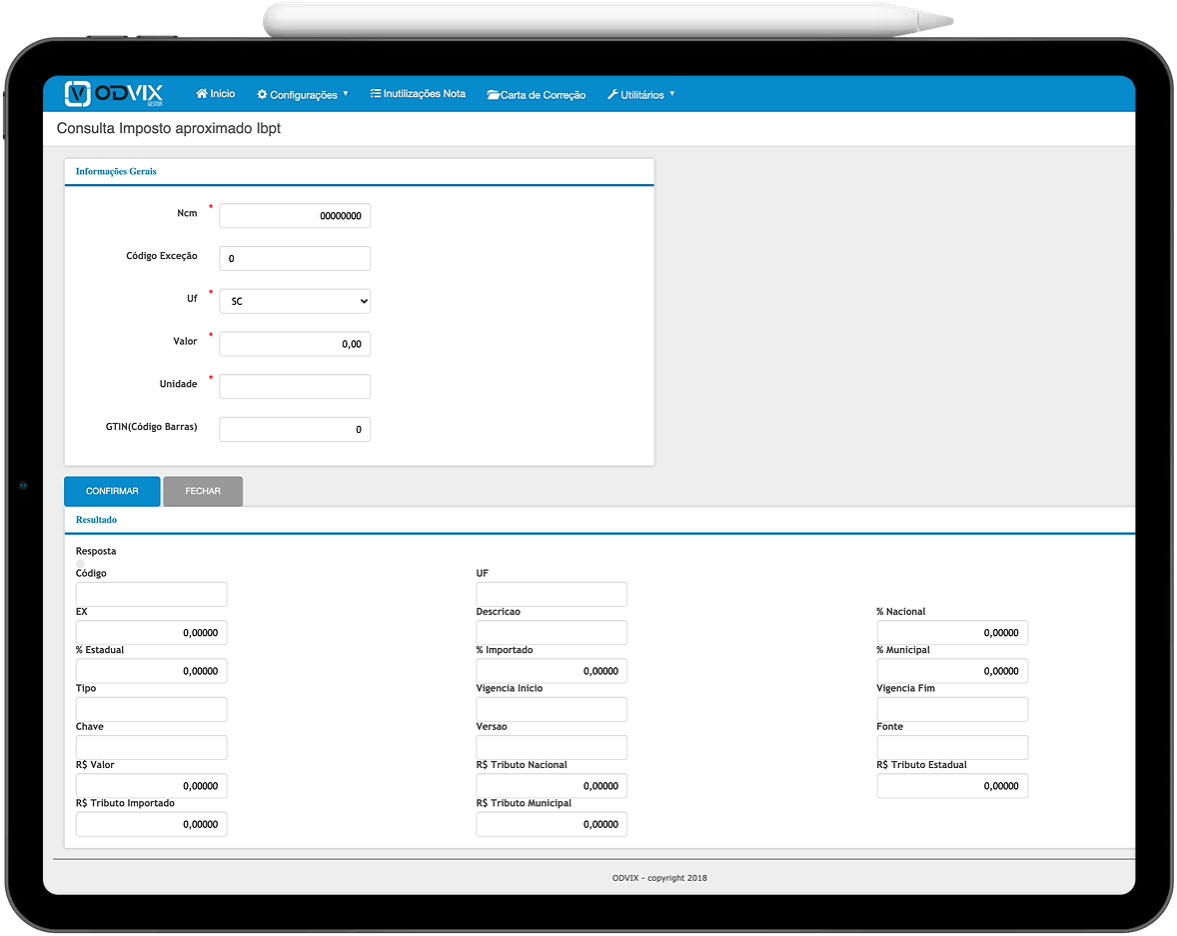The height and width of the screenshot is (936, 1177).
Task: Select the Valor input field
Action: coord(295,344)
